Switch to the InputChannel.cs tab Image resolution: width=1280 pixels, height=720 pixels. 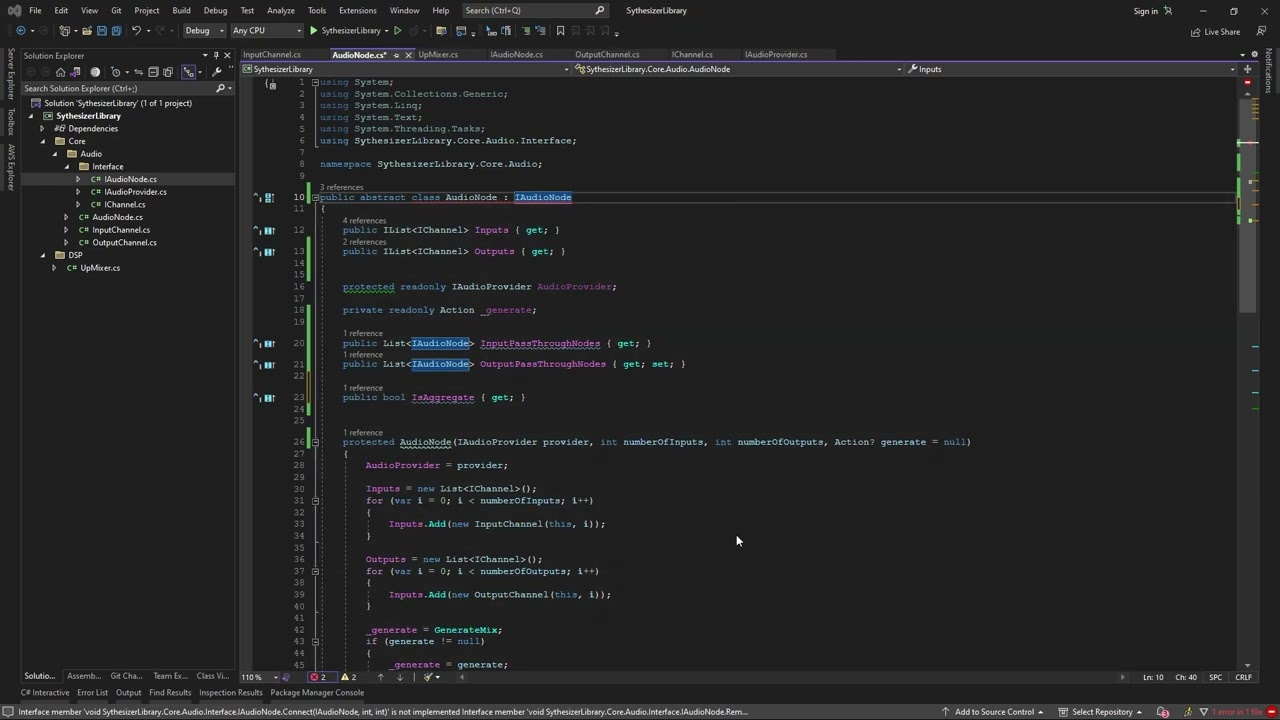272,55
